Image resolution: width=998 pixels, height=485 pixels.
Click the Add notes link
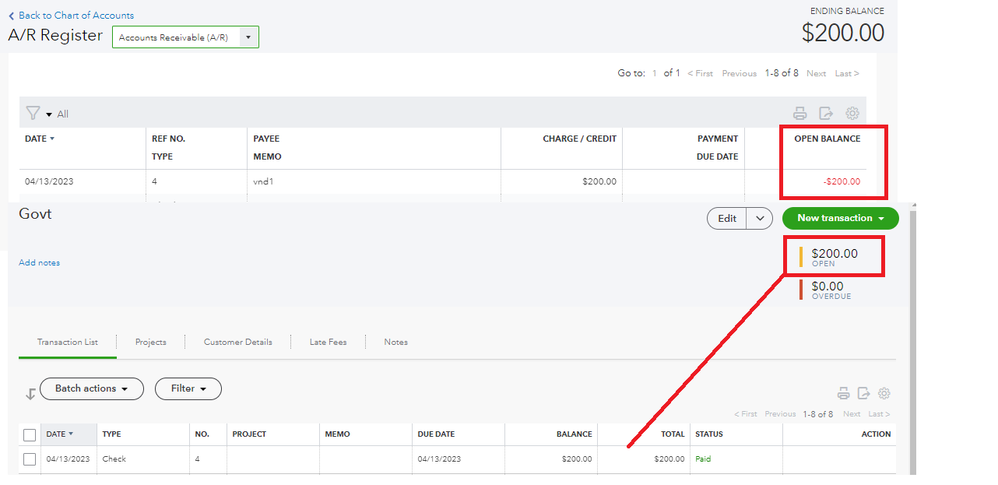[x=39, y=263]
